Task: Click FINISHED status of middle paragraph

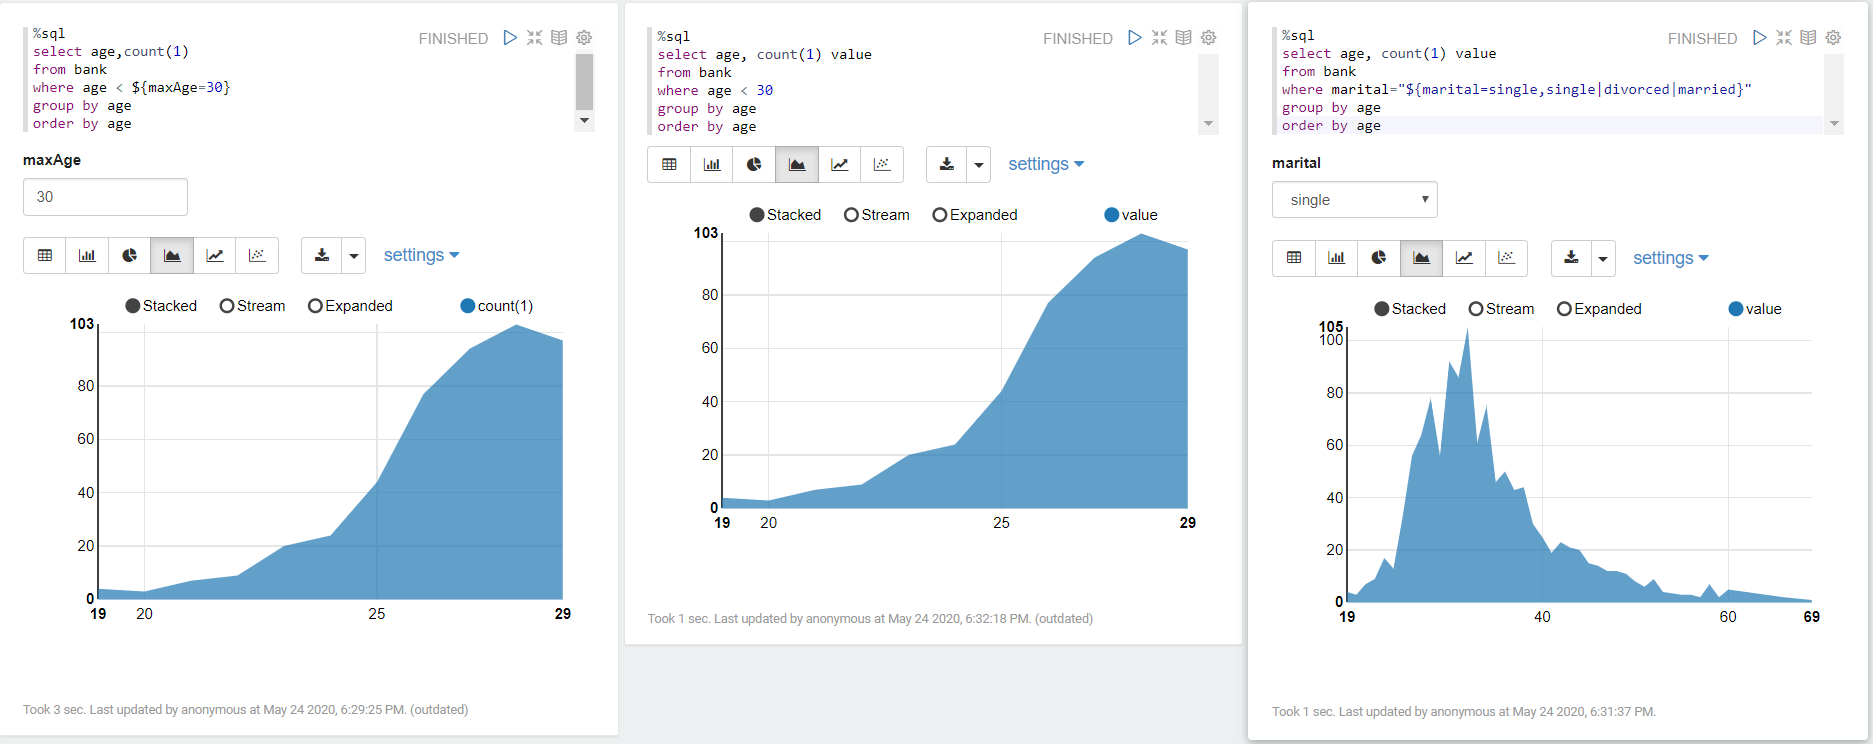Action: point(1077,39)
